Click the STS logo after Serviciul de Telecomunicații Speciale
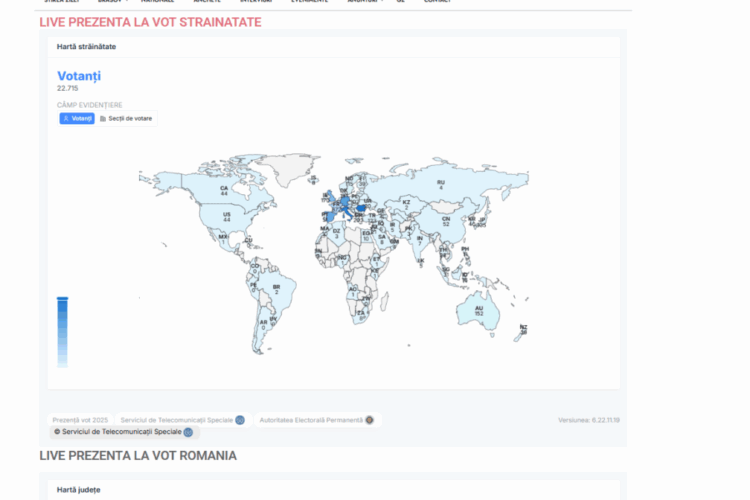This screenshot has height=500, width=750. coord(240,420)
